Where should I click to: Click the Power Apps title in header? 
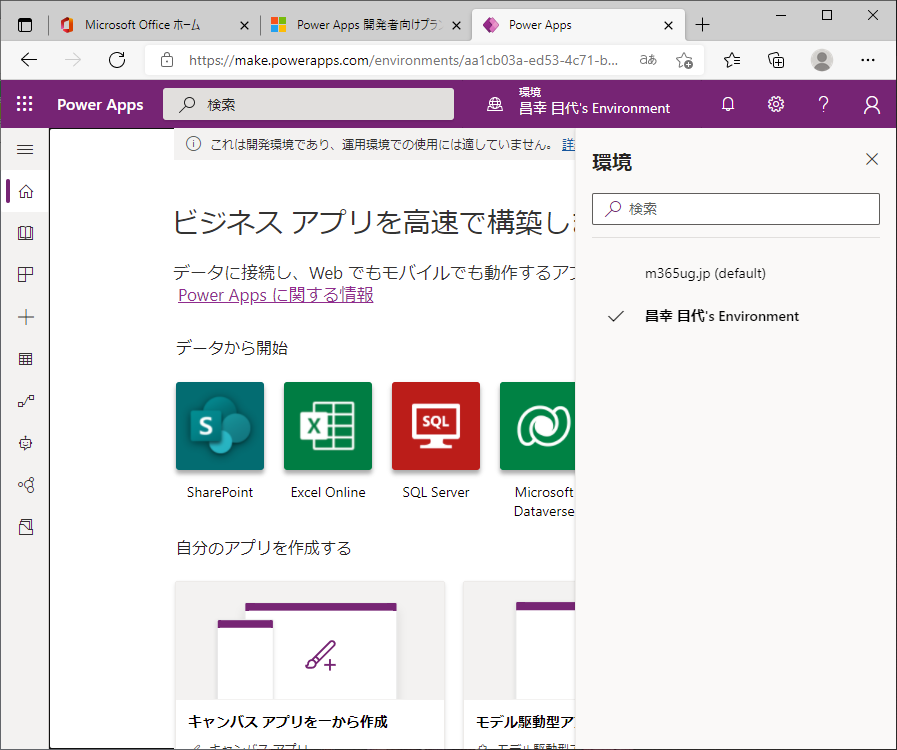pyautogui.click(x=100, y=105)
